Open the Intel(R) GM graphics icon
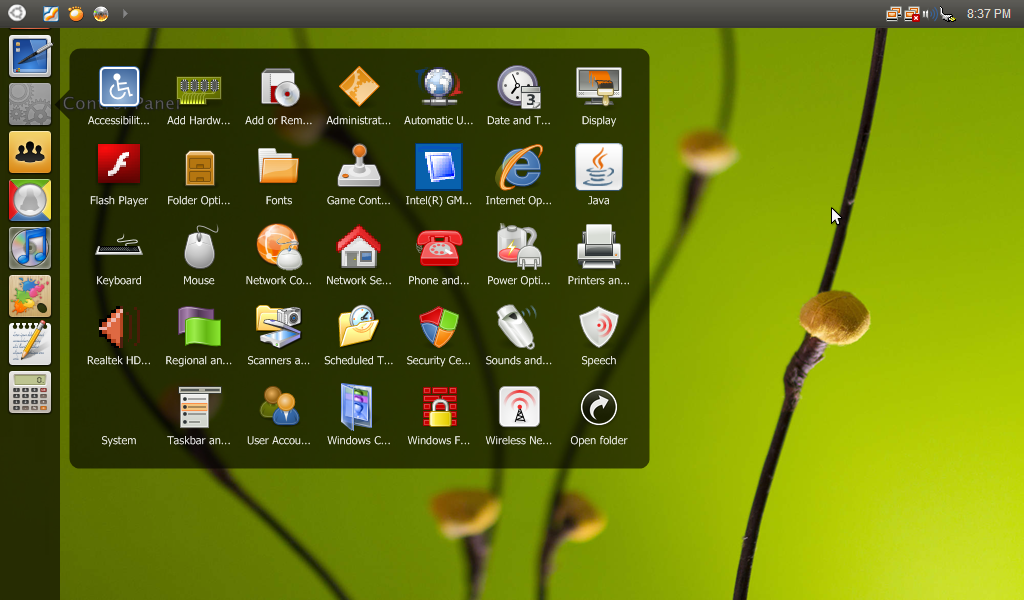Image resolution: width=1024 pixels, height=600 pixels. 439,166
